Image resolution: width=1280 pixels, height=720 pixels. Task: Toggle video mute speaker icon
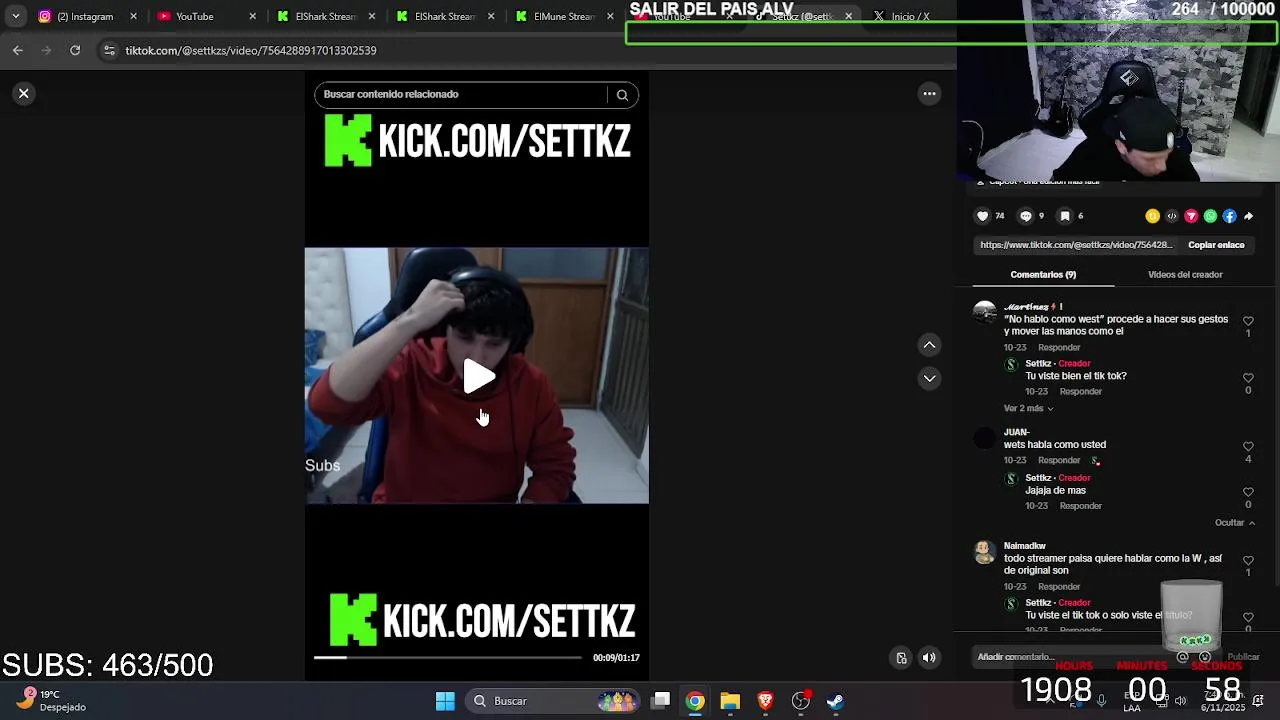pos(929,657)
